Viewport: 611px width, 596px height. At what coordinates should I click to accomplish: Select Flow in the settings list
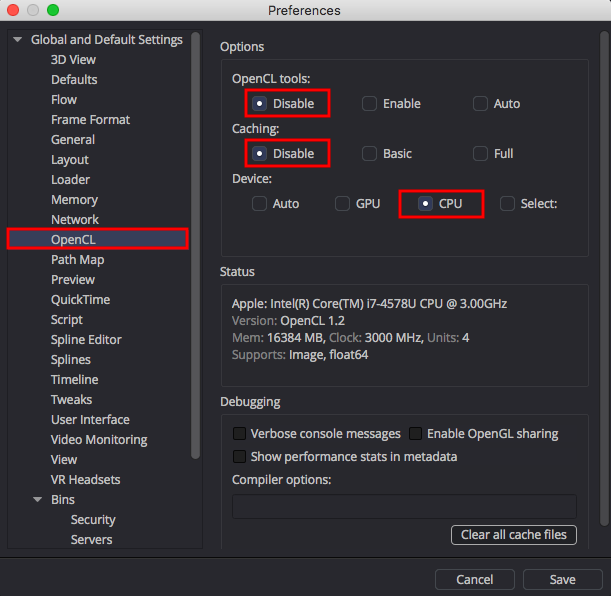(x=64, y=100)
